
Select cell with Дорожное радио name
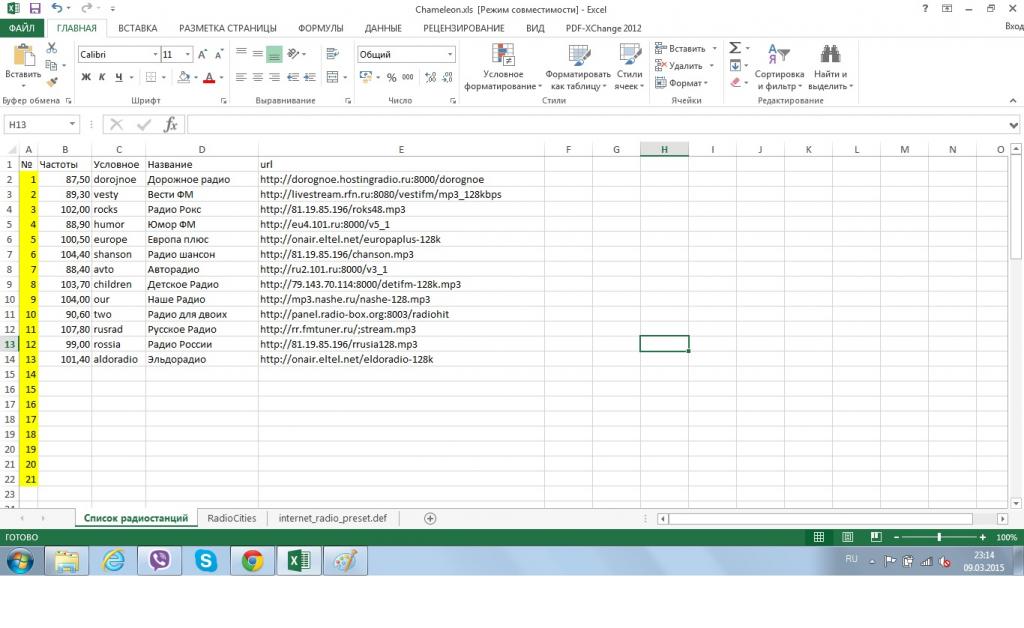pyautogui.click(x=201, y=179)
